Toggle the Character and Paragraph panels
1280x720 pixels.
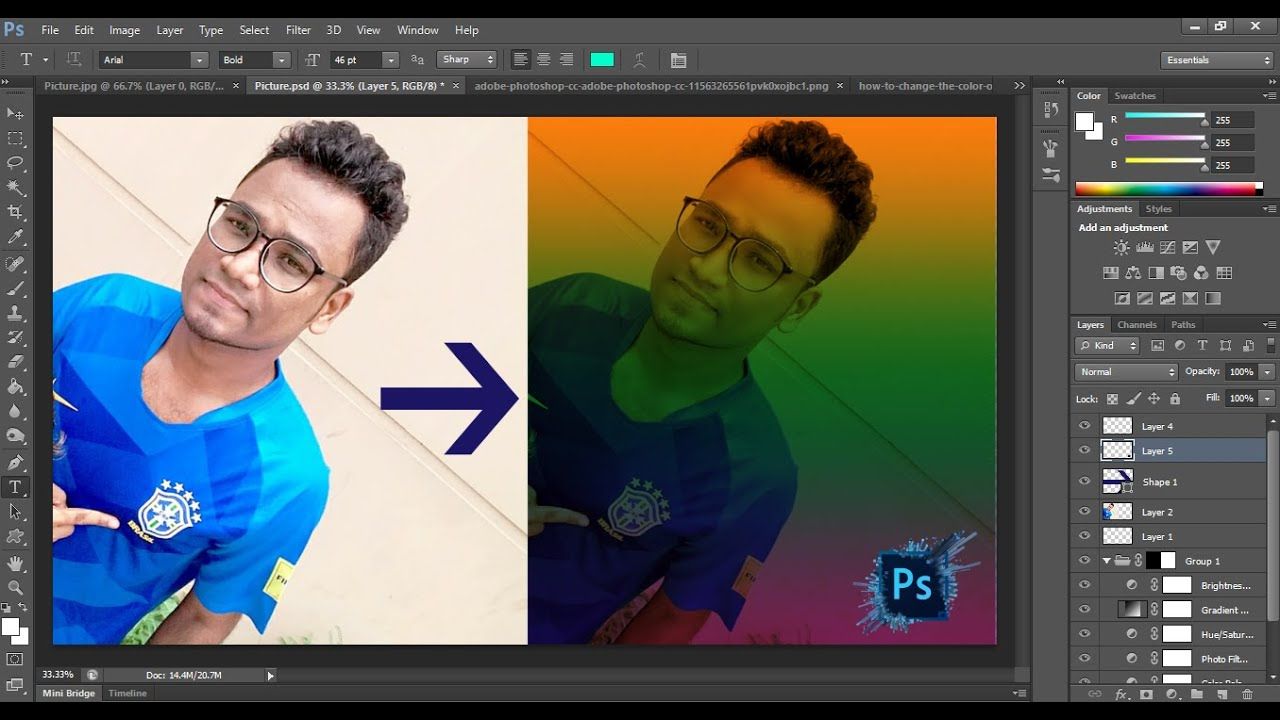pyautogui.click(x=678, y=60)
